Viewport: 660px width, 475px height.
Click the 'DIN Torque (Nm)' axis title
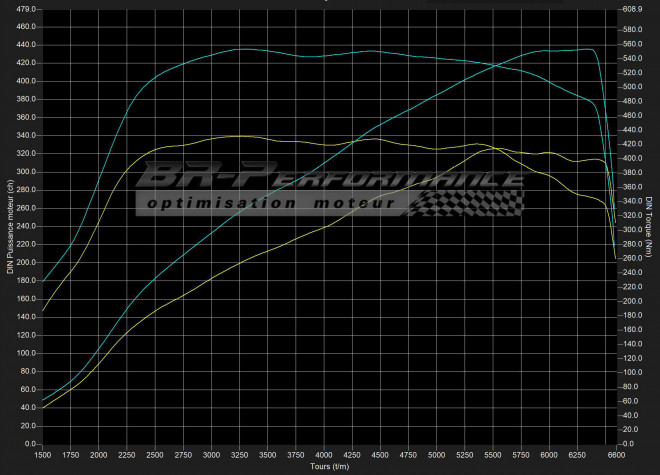point(649,226)
